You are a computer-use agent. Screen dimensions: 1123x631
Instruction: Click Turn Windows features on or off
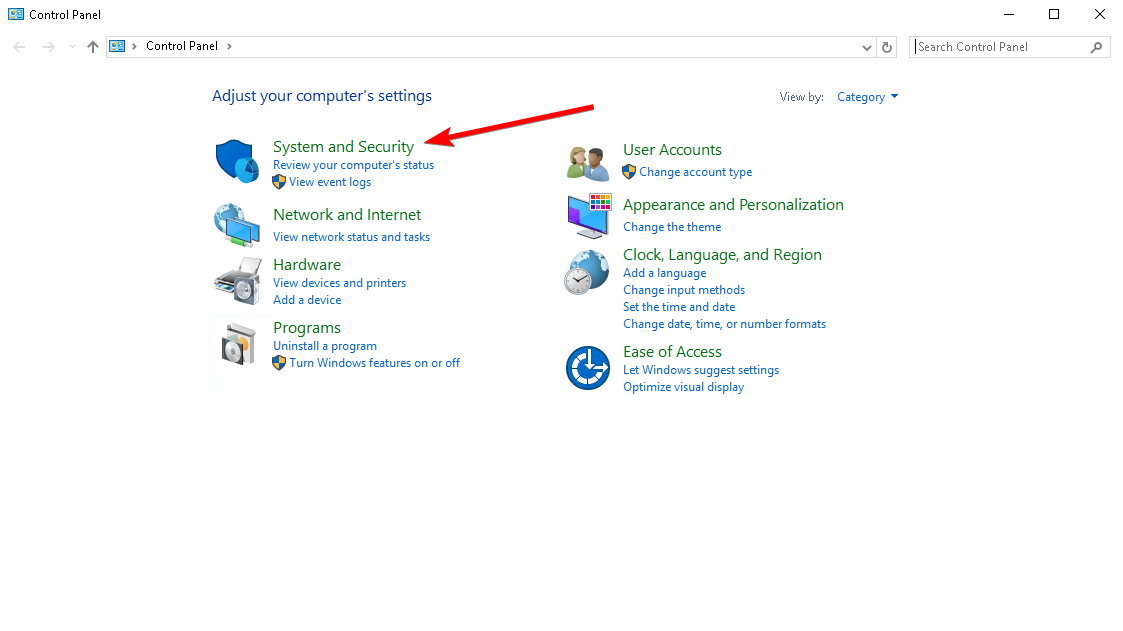[375, 362]
